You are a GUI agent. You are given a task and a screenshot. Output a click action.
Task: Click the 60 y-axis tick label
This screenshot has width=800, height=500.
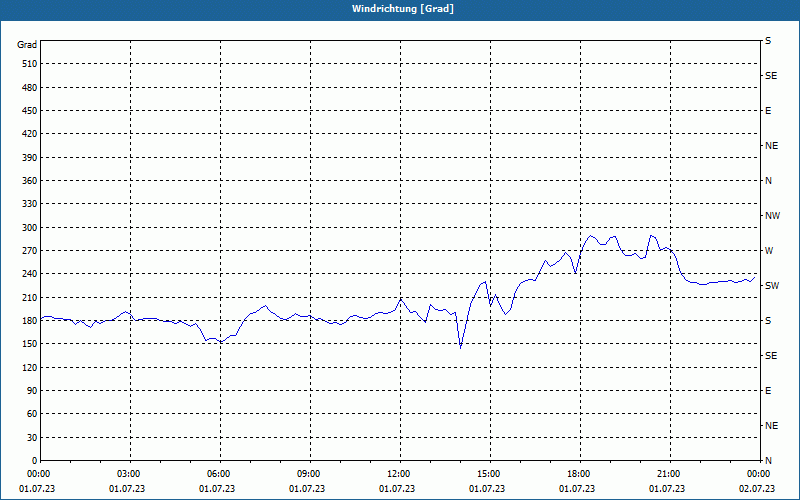[32, 414]
